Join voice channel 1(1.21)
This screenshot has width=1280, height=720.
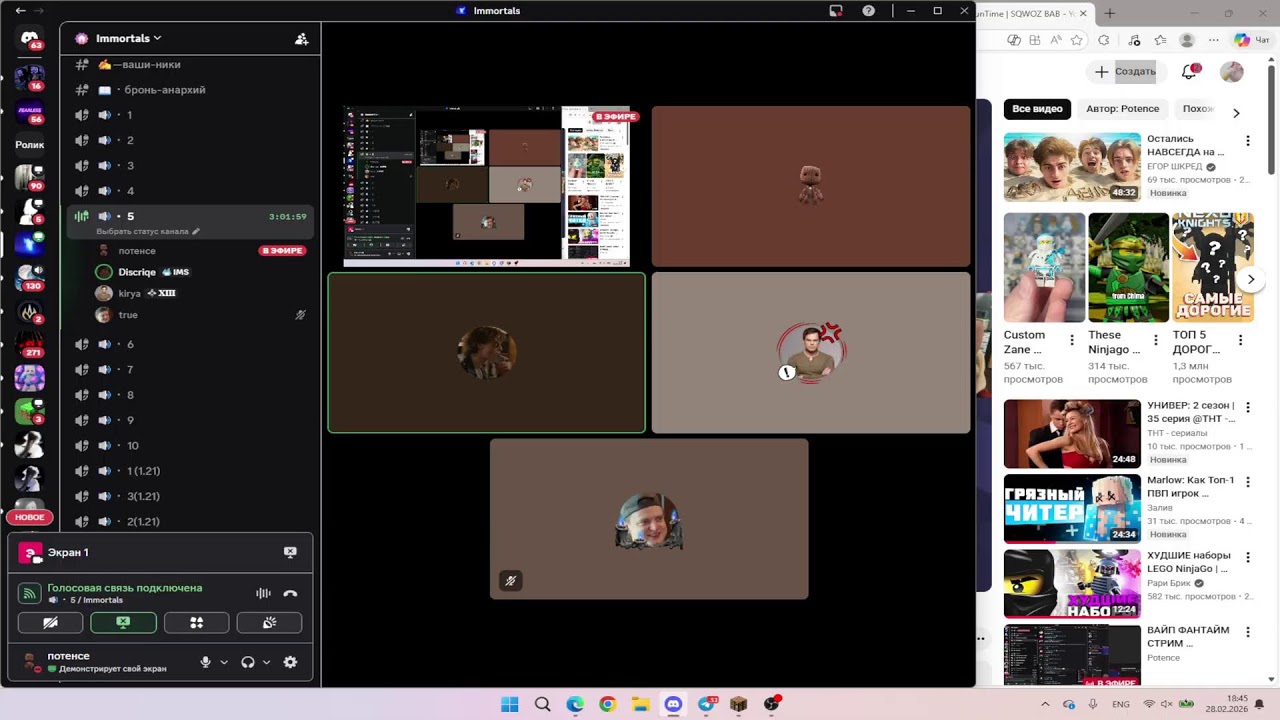[190, 471]
